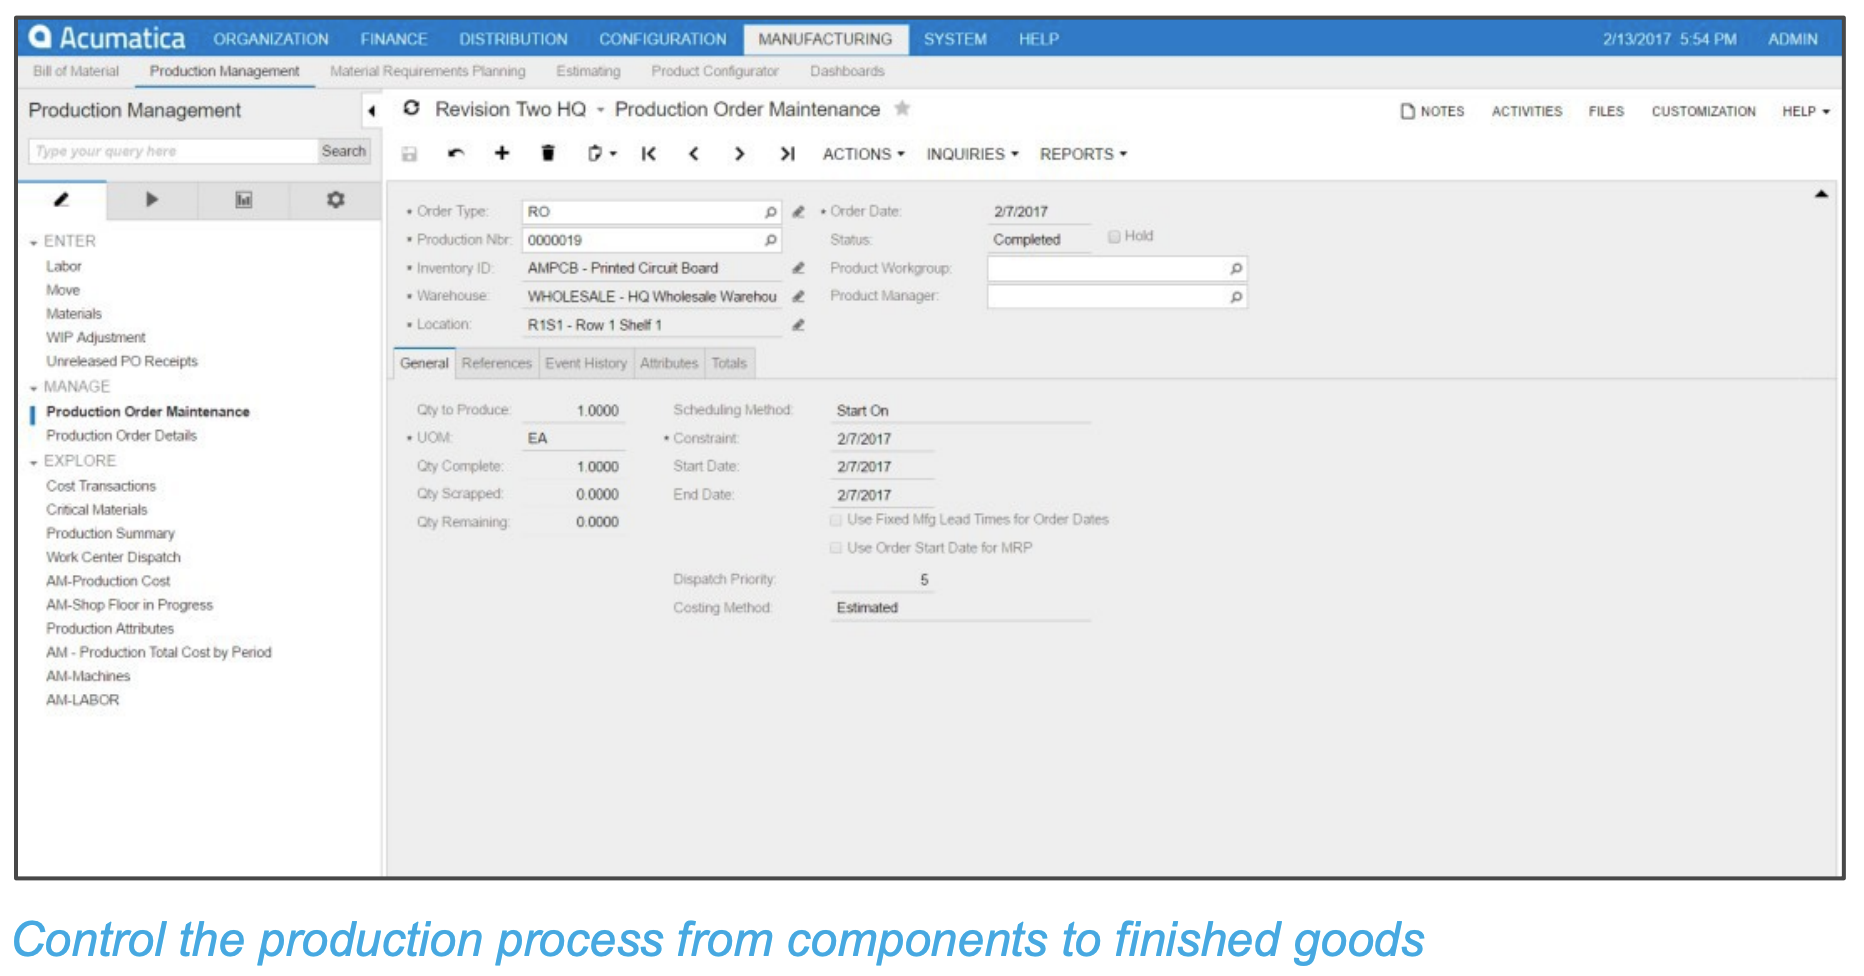Click the Acumatica logo

click(106, 38)
